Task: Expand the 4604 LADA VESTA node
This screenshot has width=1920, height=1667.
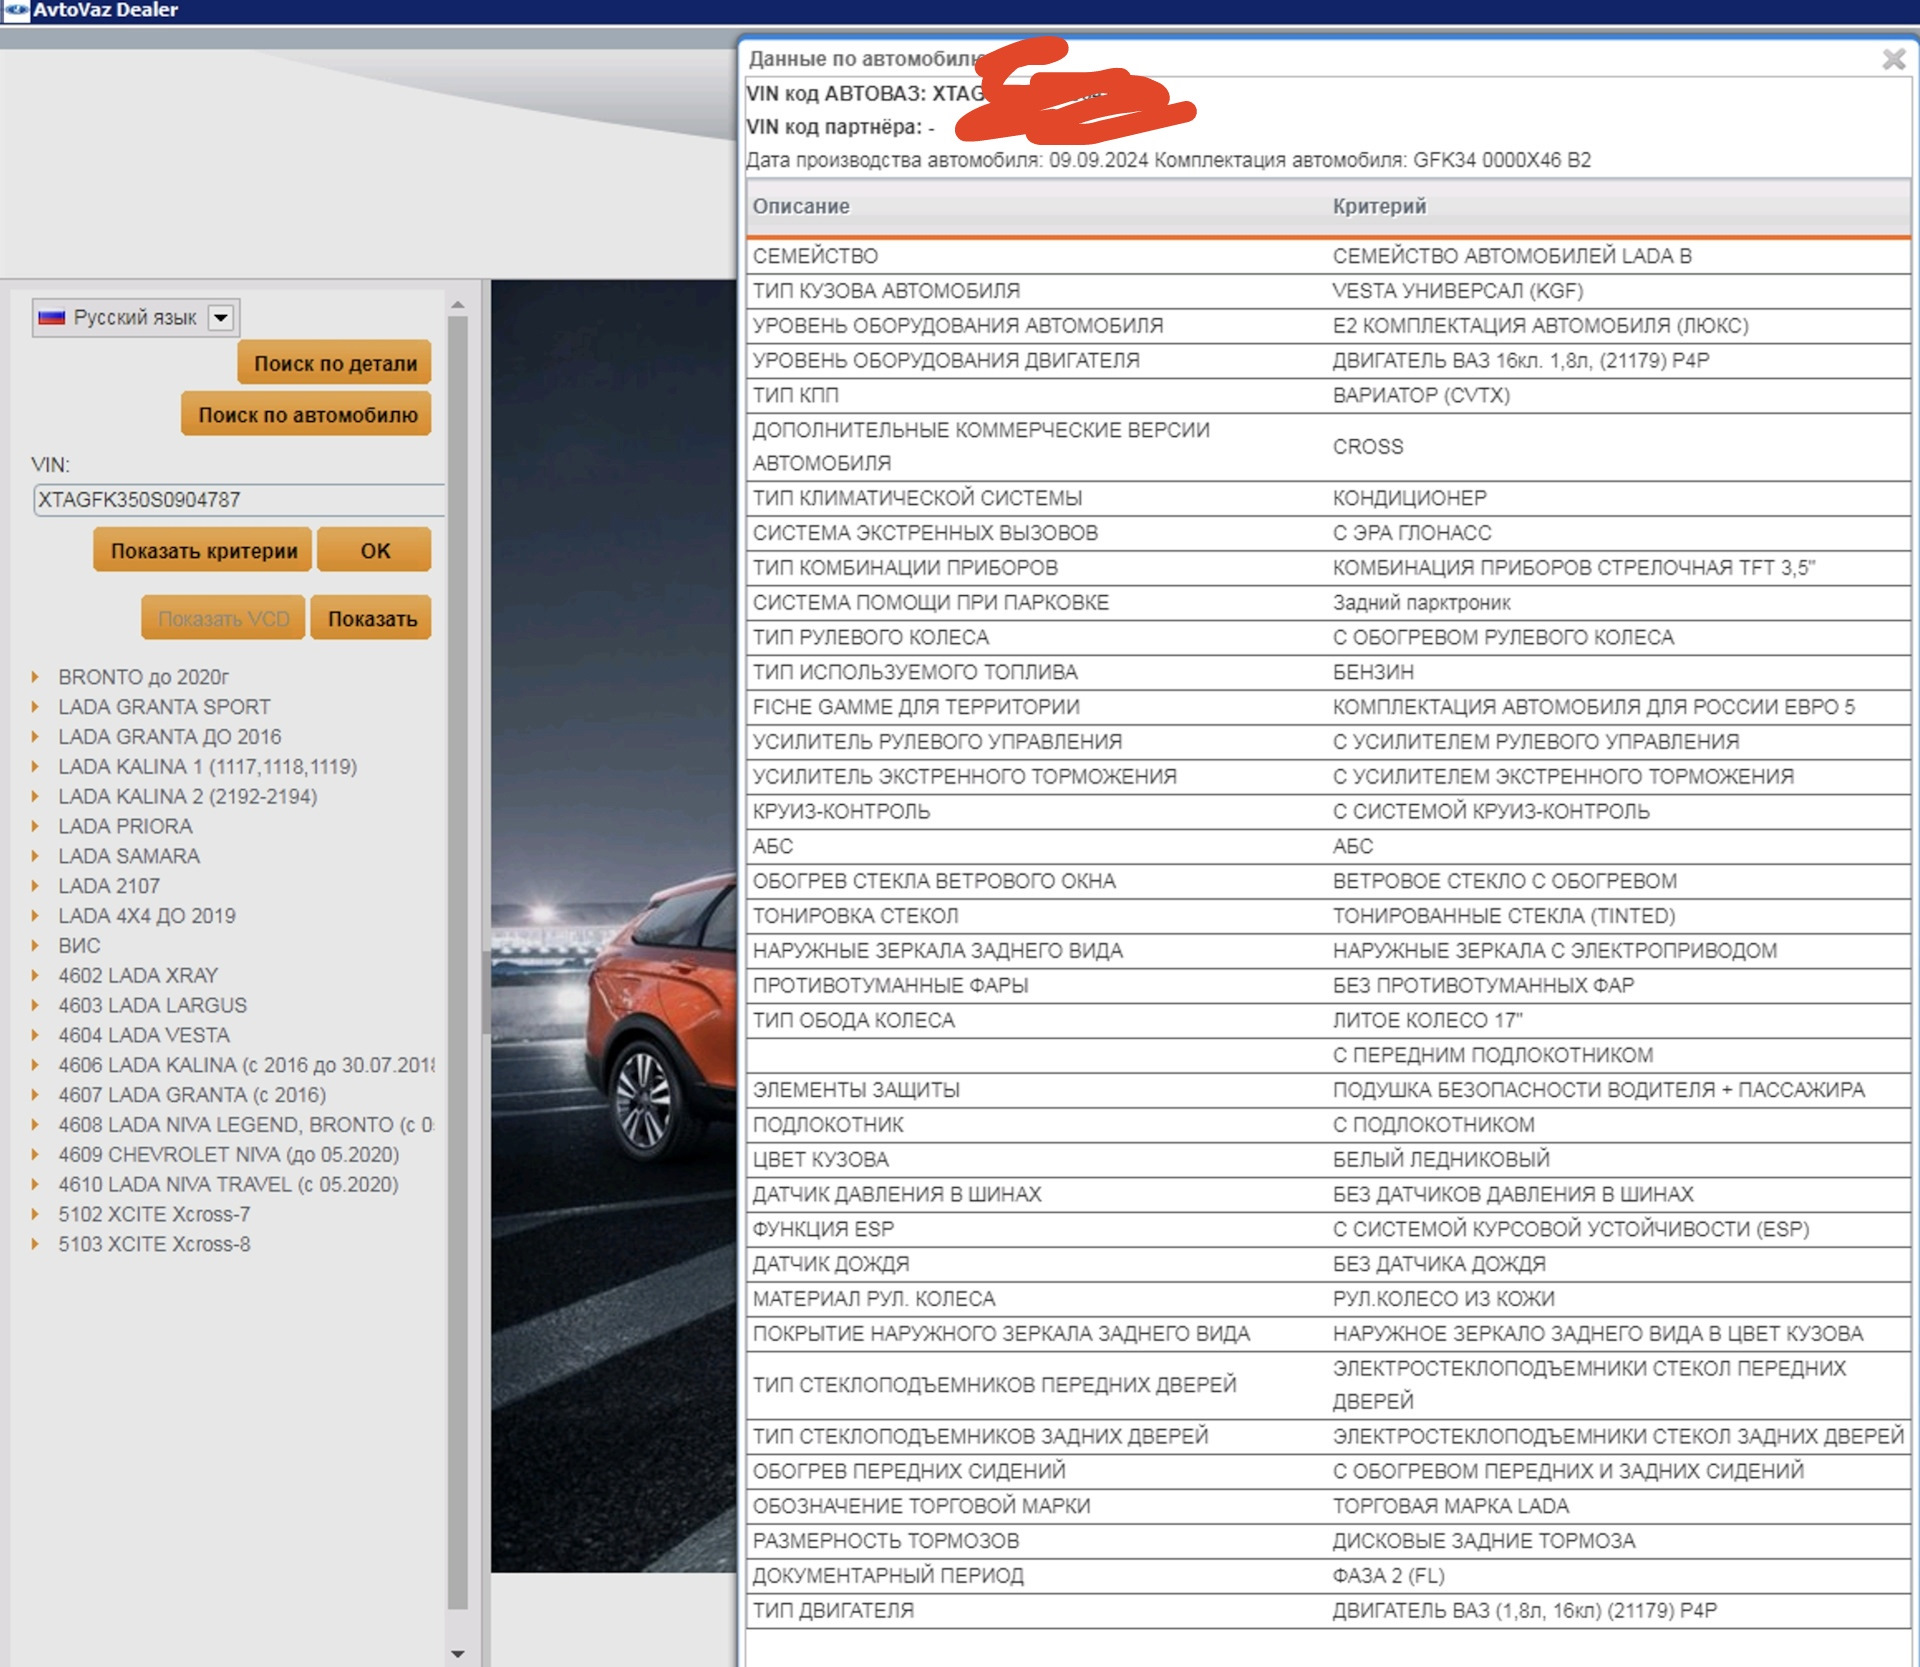Action: (x=36, y=1035)
